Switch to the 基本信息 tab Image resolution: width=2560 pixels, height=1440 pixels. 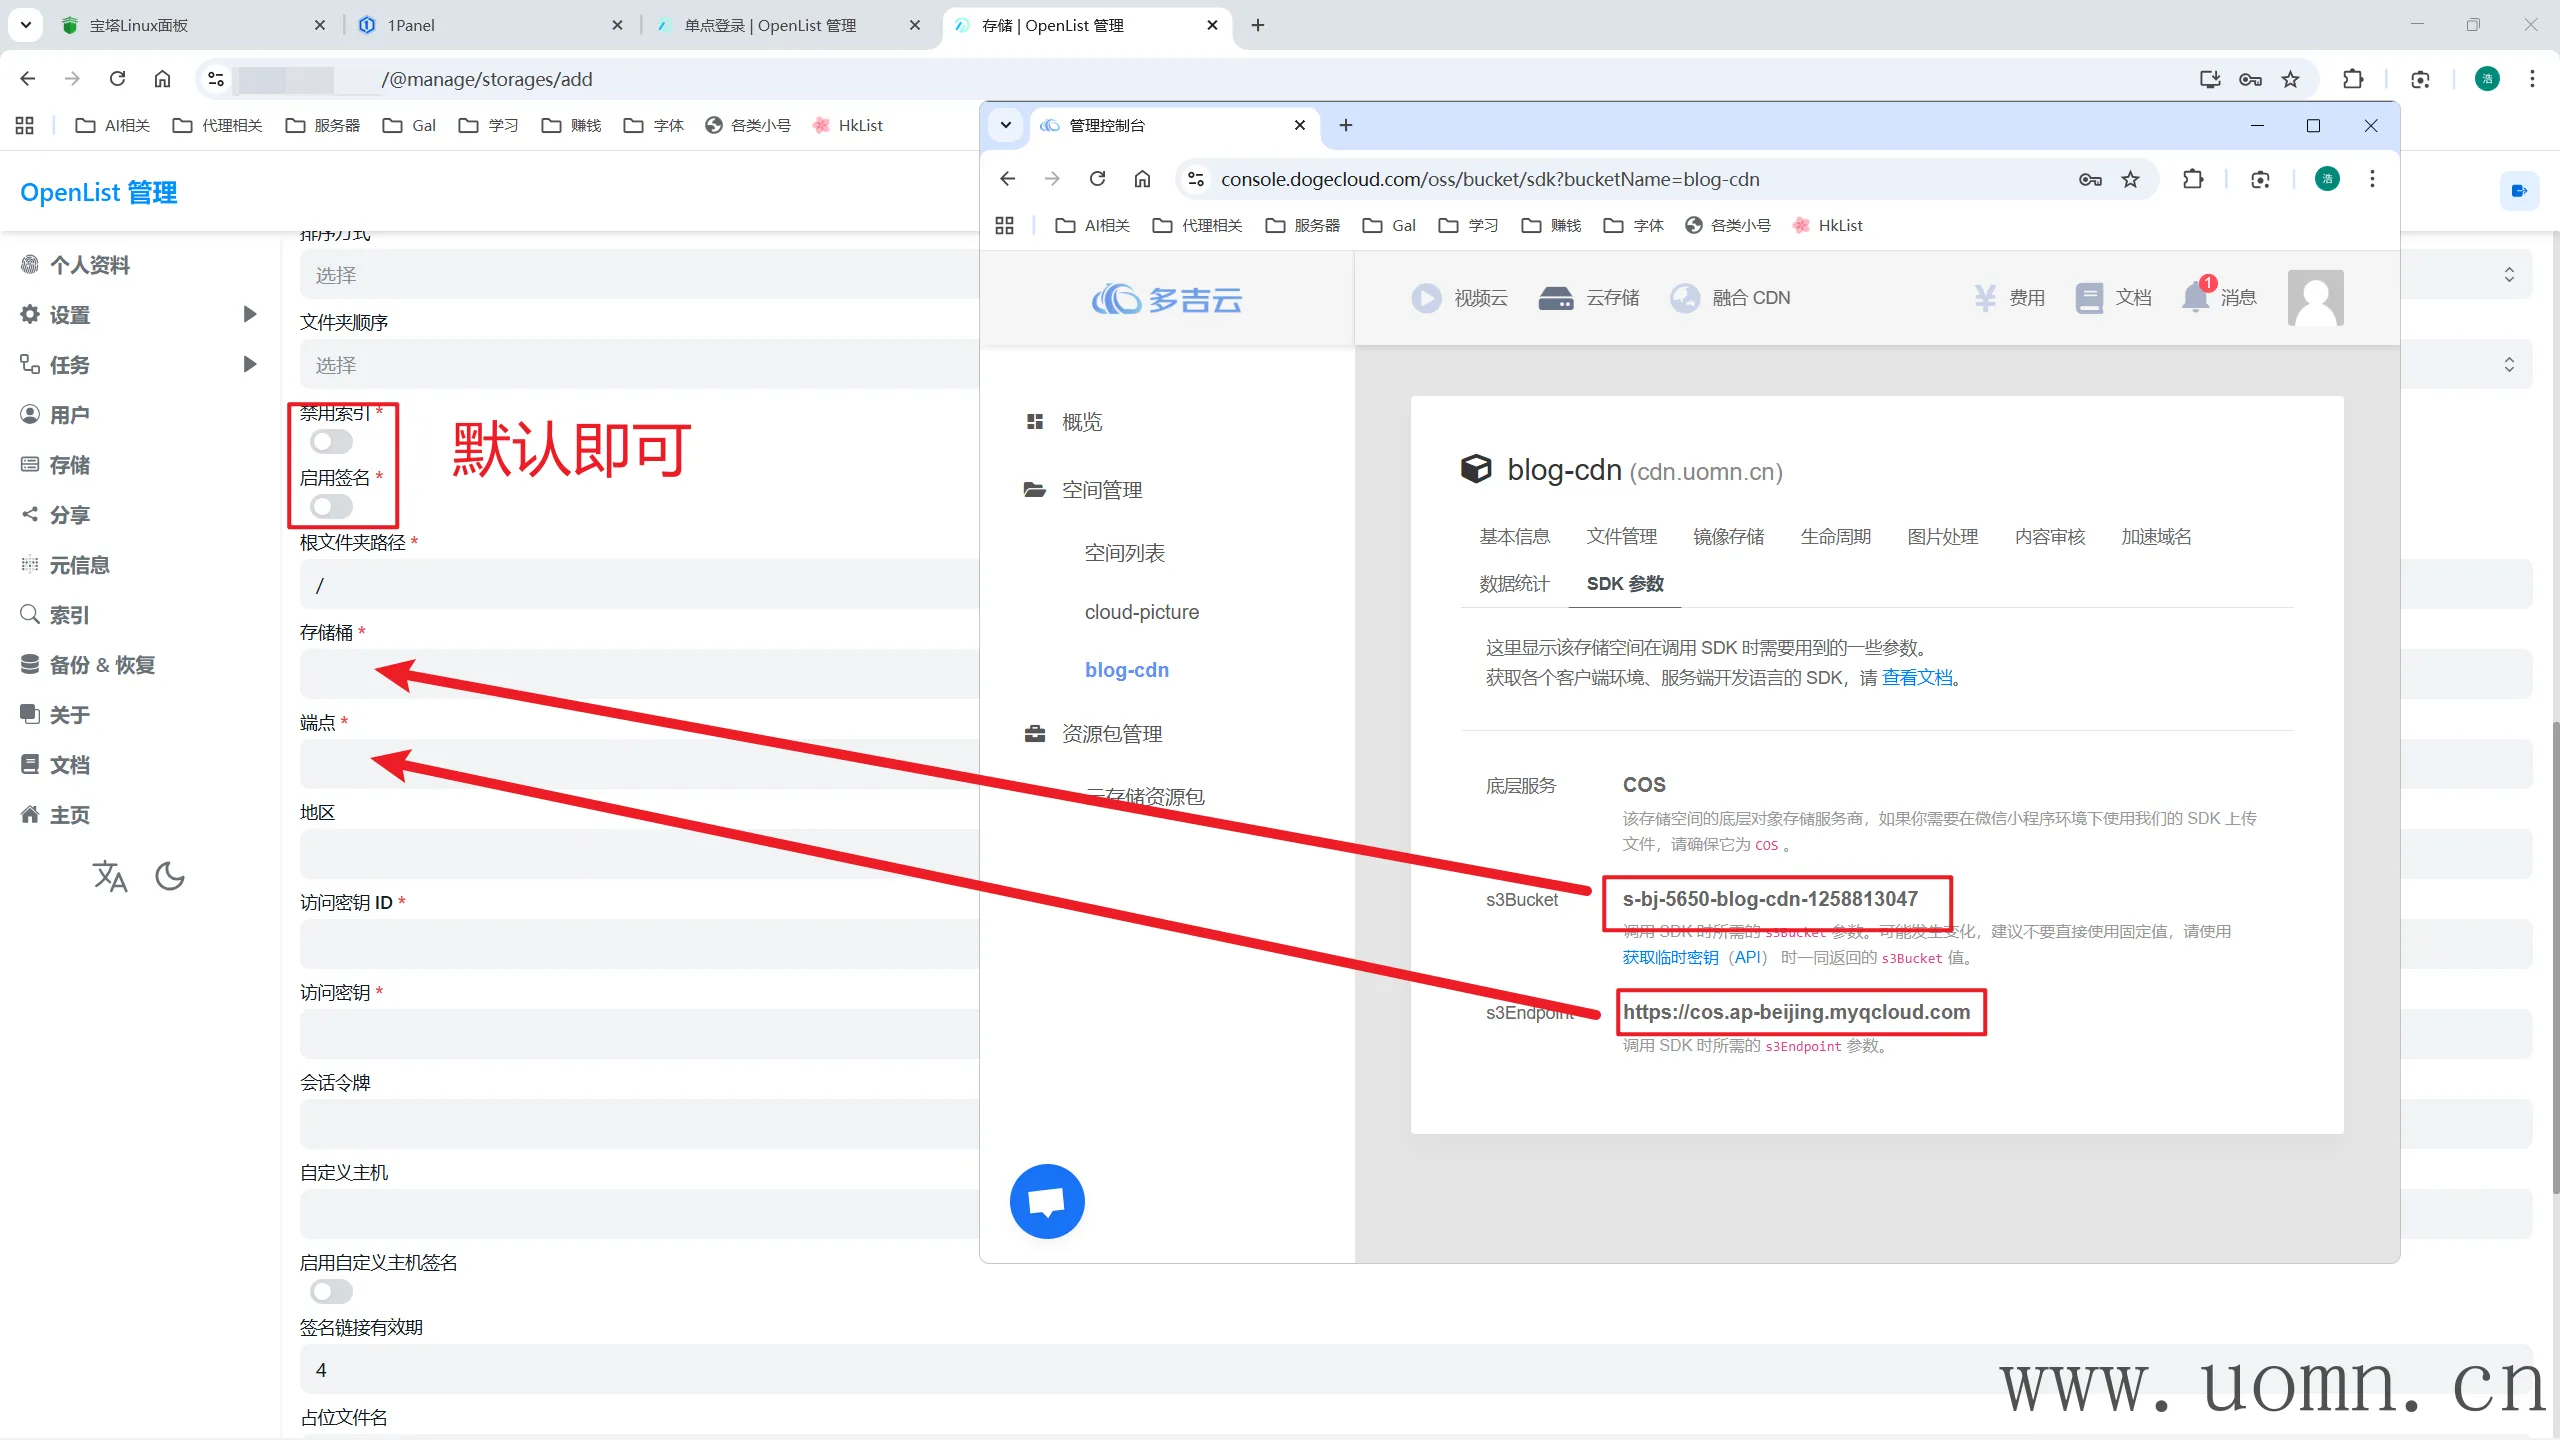pos(1514,537)
